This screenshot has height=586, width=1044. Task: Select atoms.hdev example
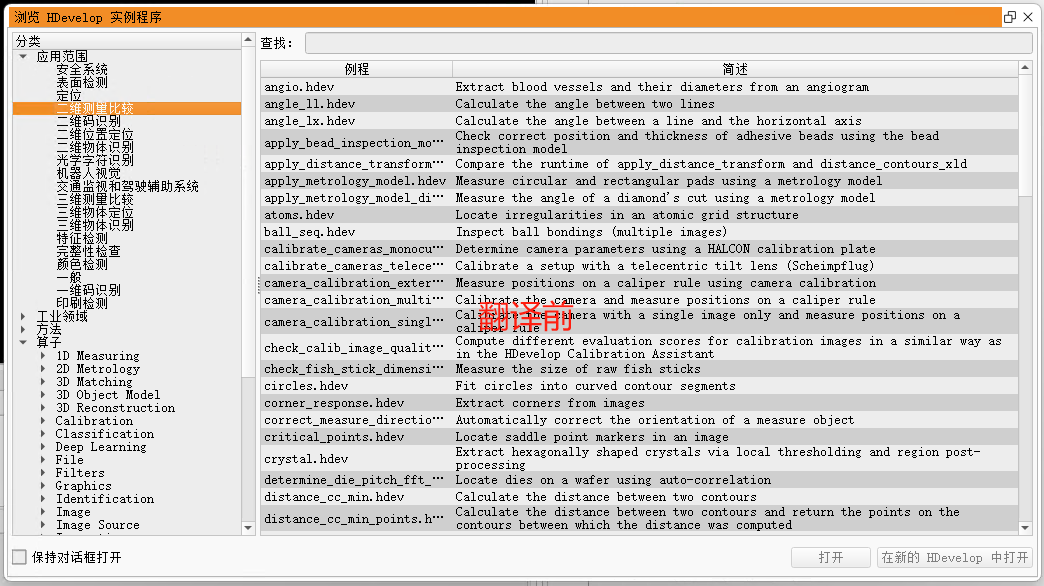tap(639, 215)
